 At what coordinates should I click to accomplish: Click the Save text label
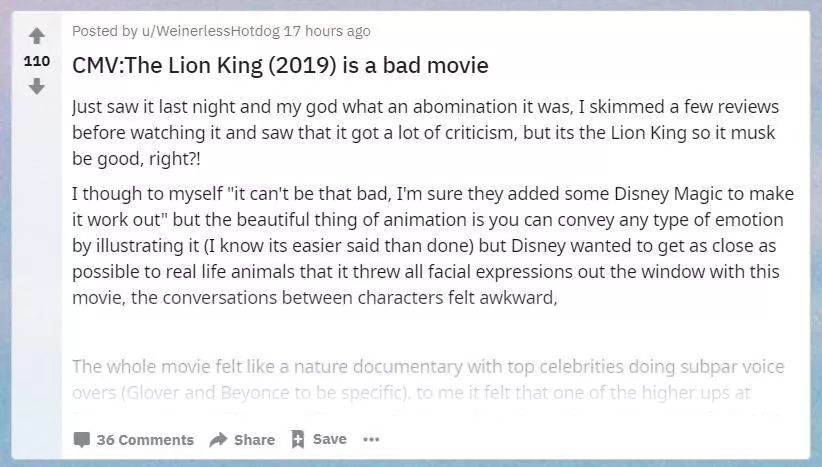330,439
